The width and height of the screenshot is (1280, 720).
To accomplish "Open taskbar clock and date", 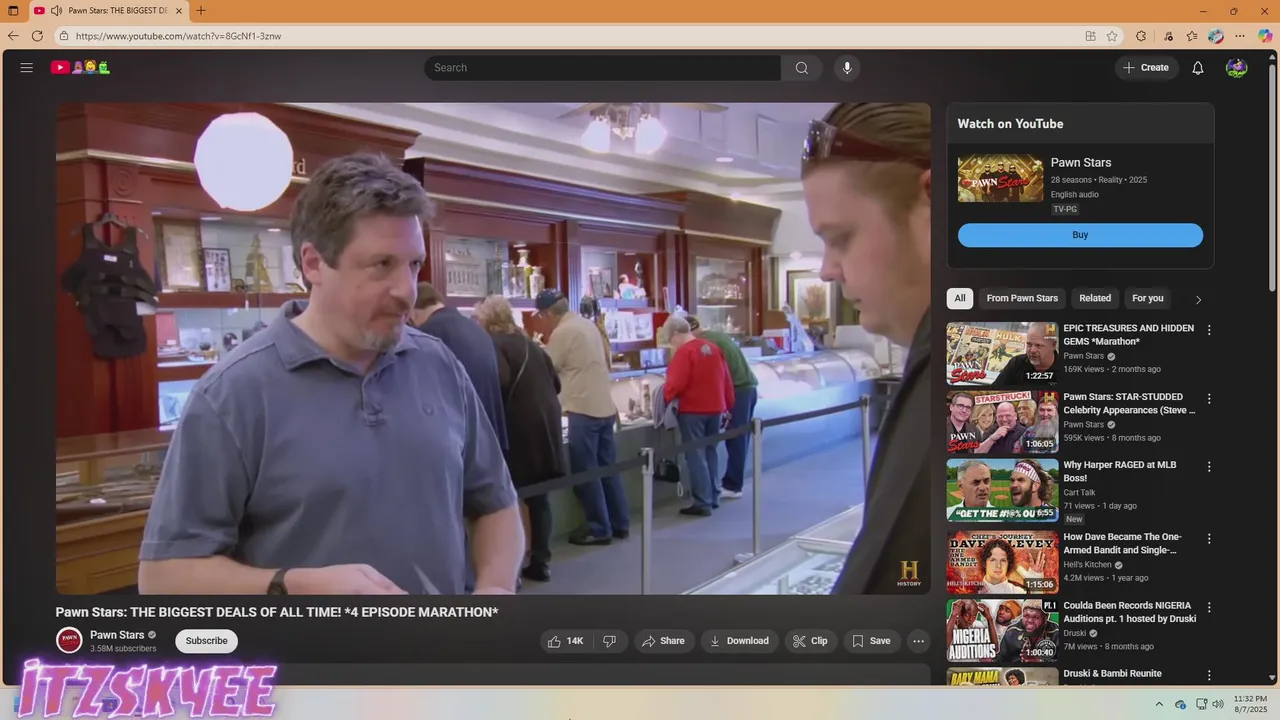I will pos(1250,704).
